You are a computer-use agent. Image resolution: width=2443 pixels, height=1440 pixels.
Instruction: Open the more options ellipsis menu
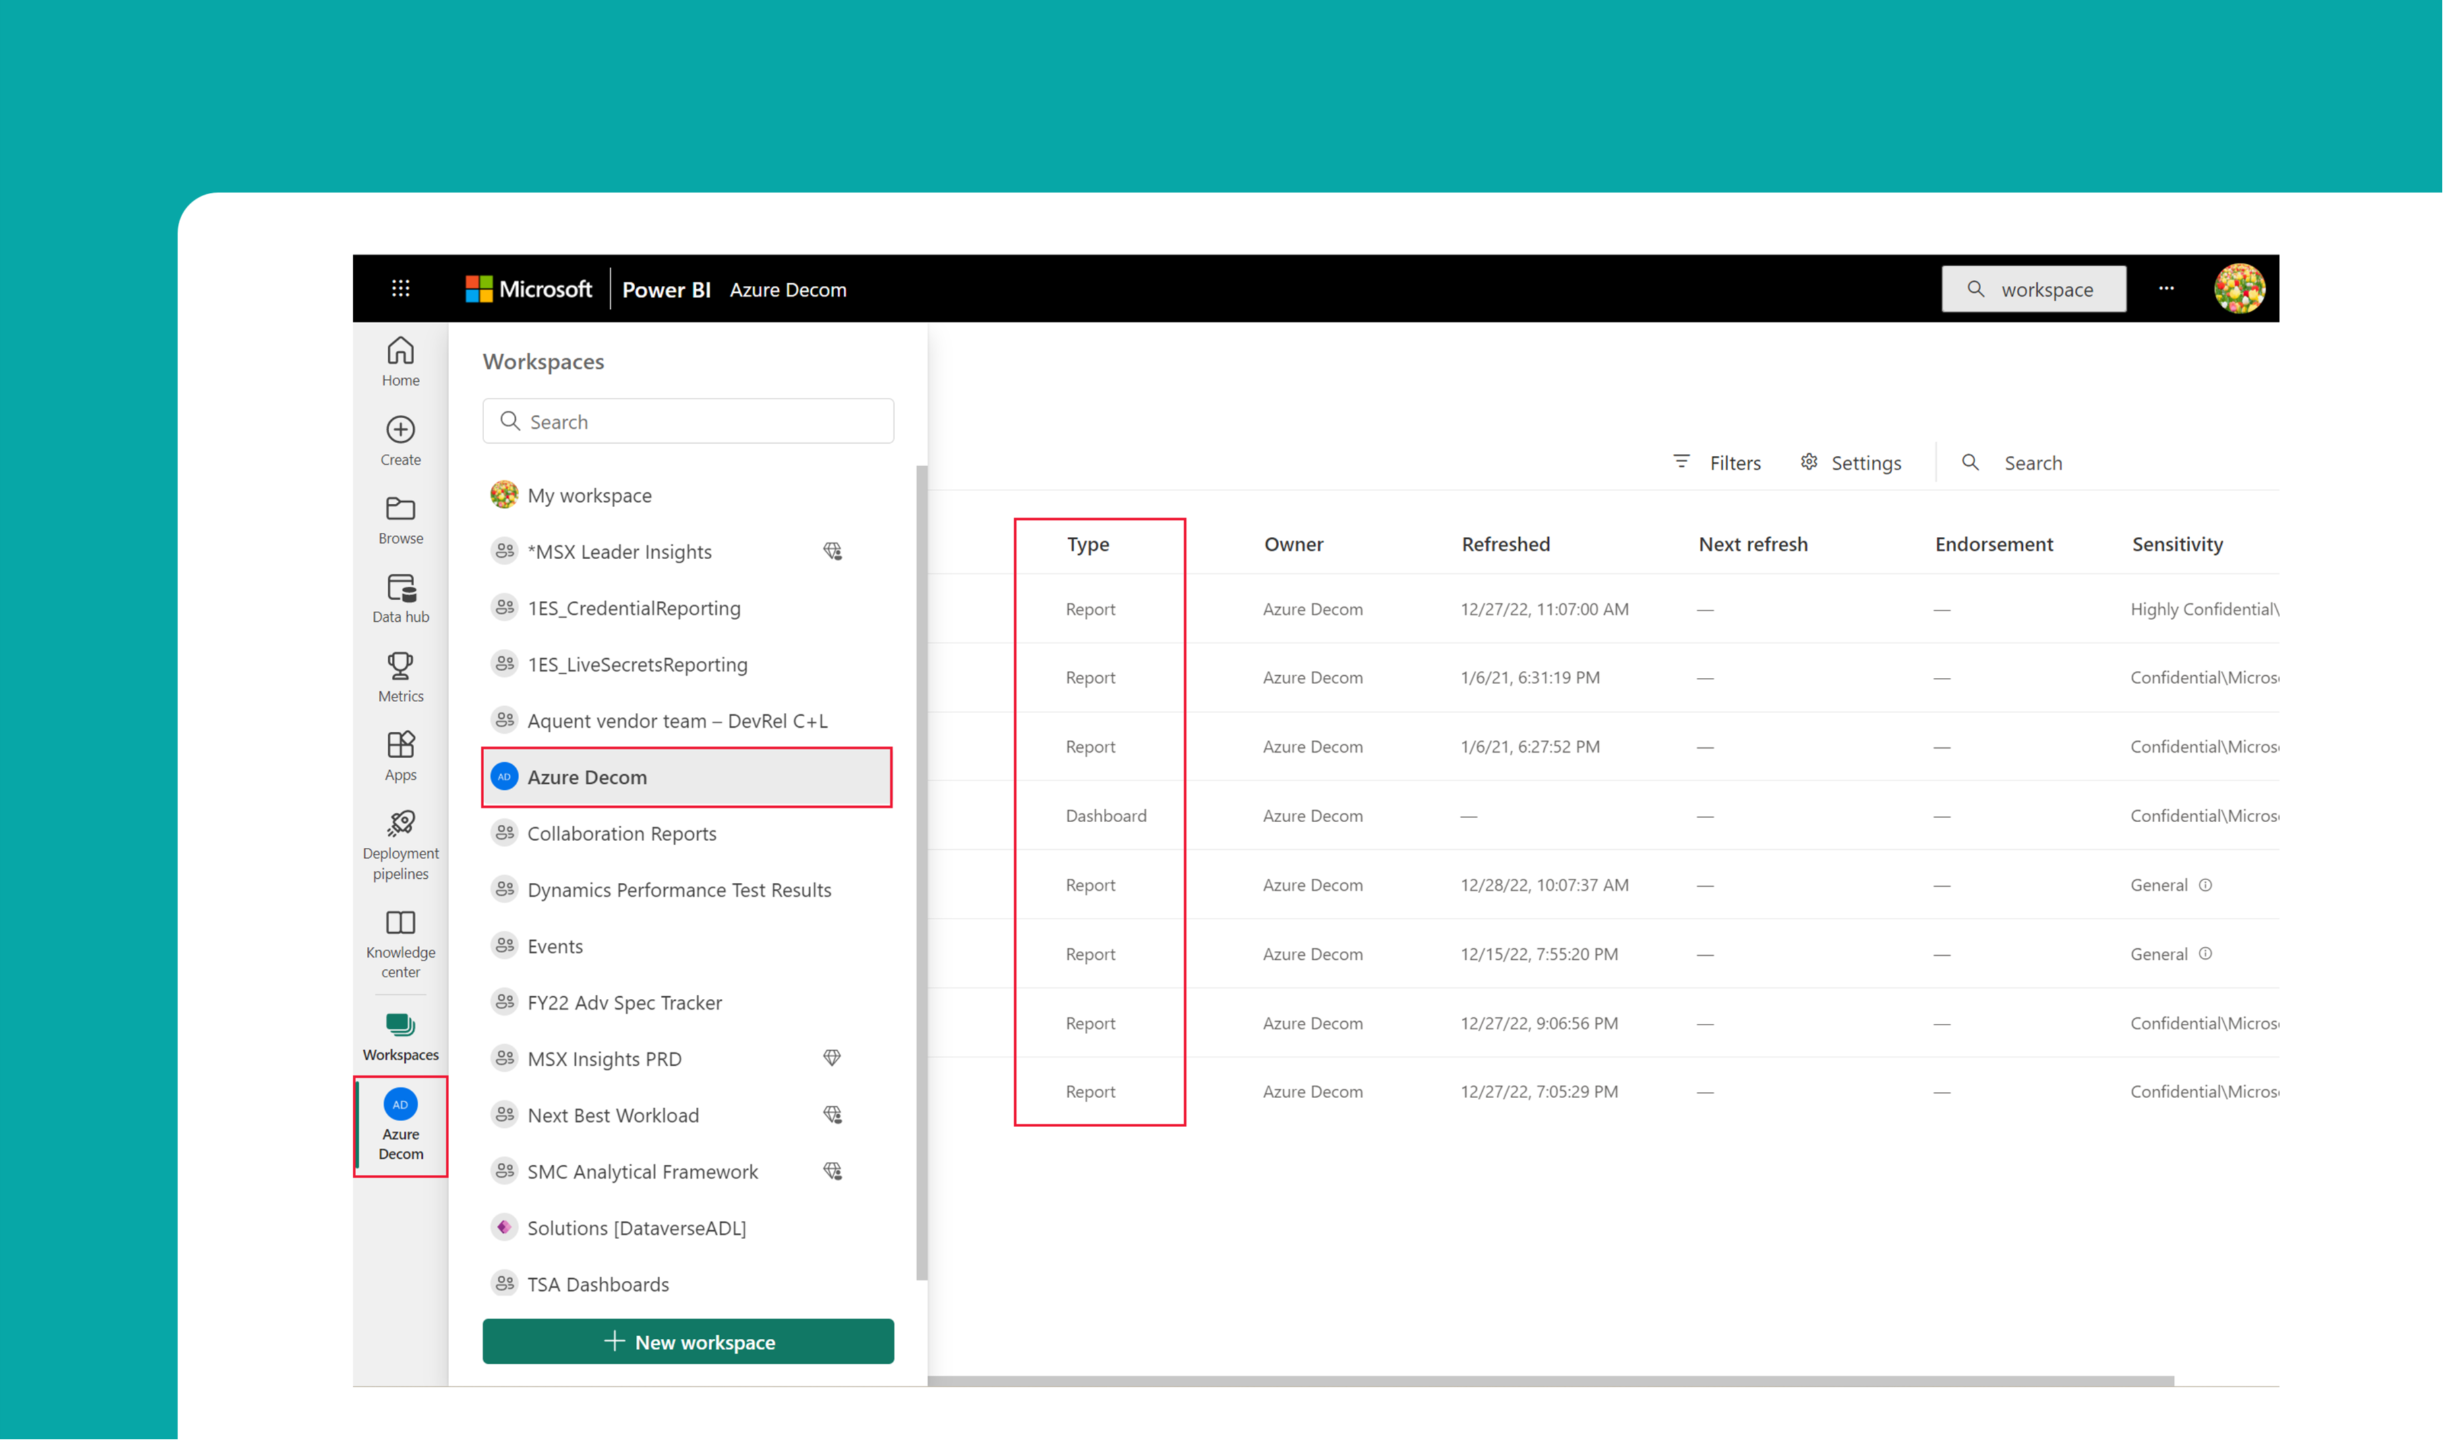click(2166, 289)
